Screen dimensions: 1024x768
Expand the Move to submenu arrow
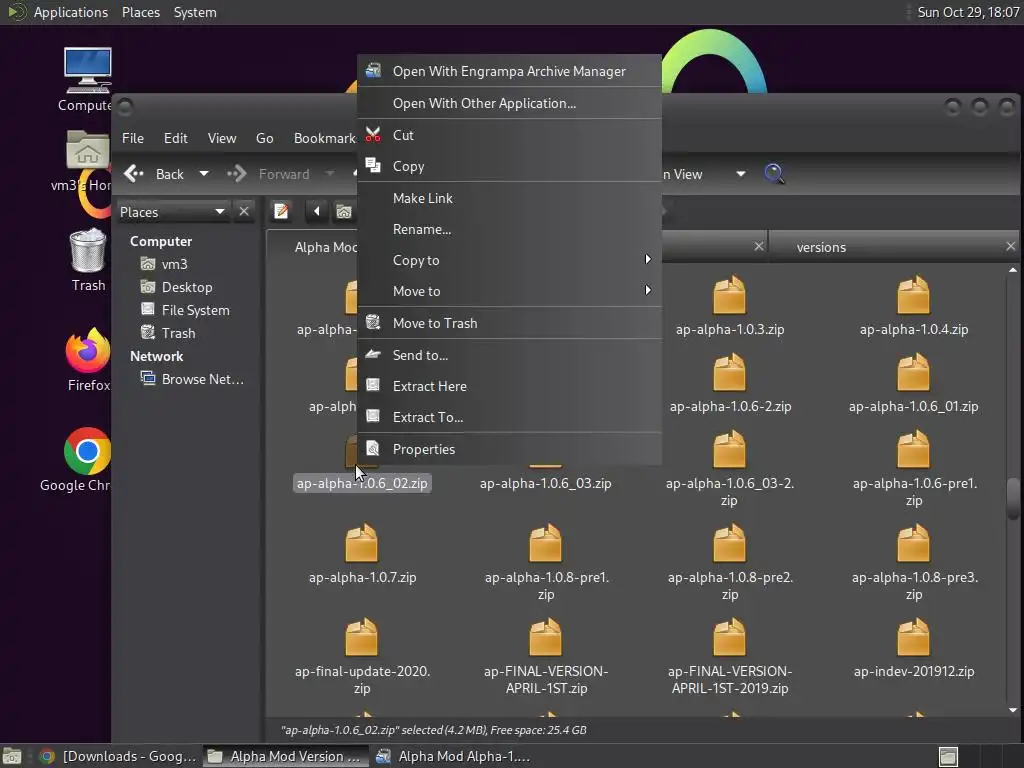click(647, 290)
